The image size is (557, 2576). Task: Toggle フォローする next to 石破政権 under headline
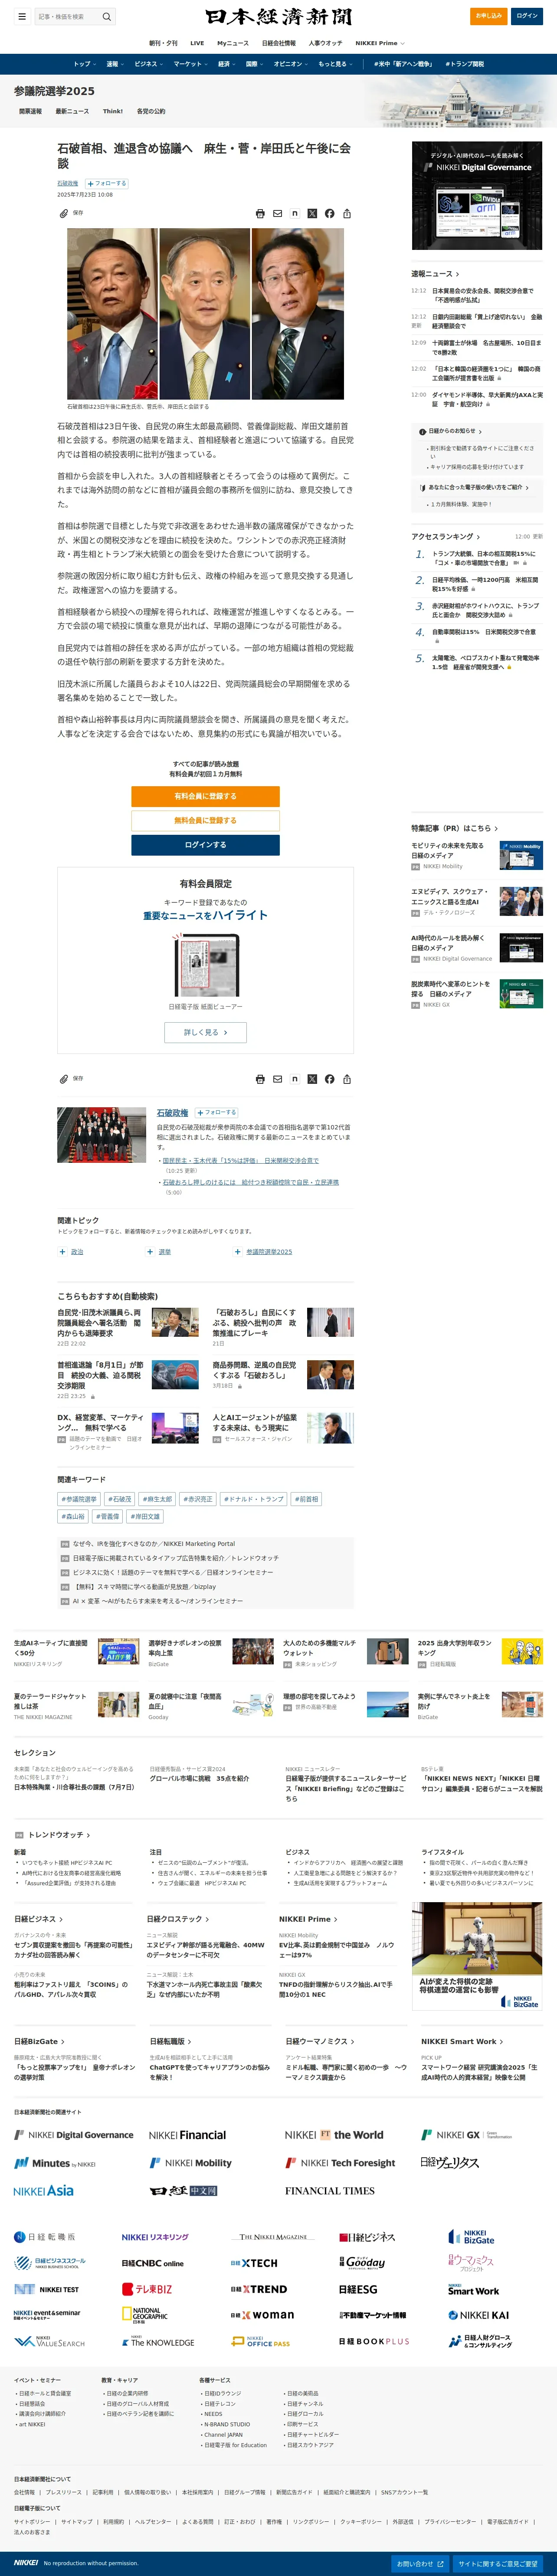pos(107,183)
